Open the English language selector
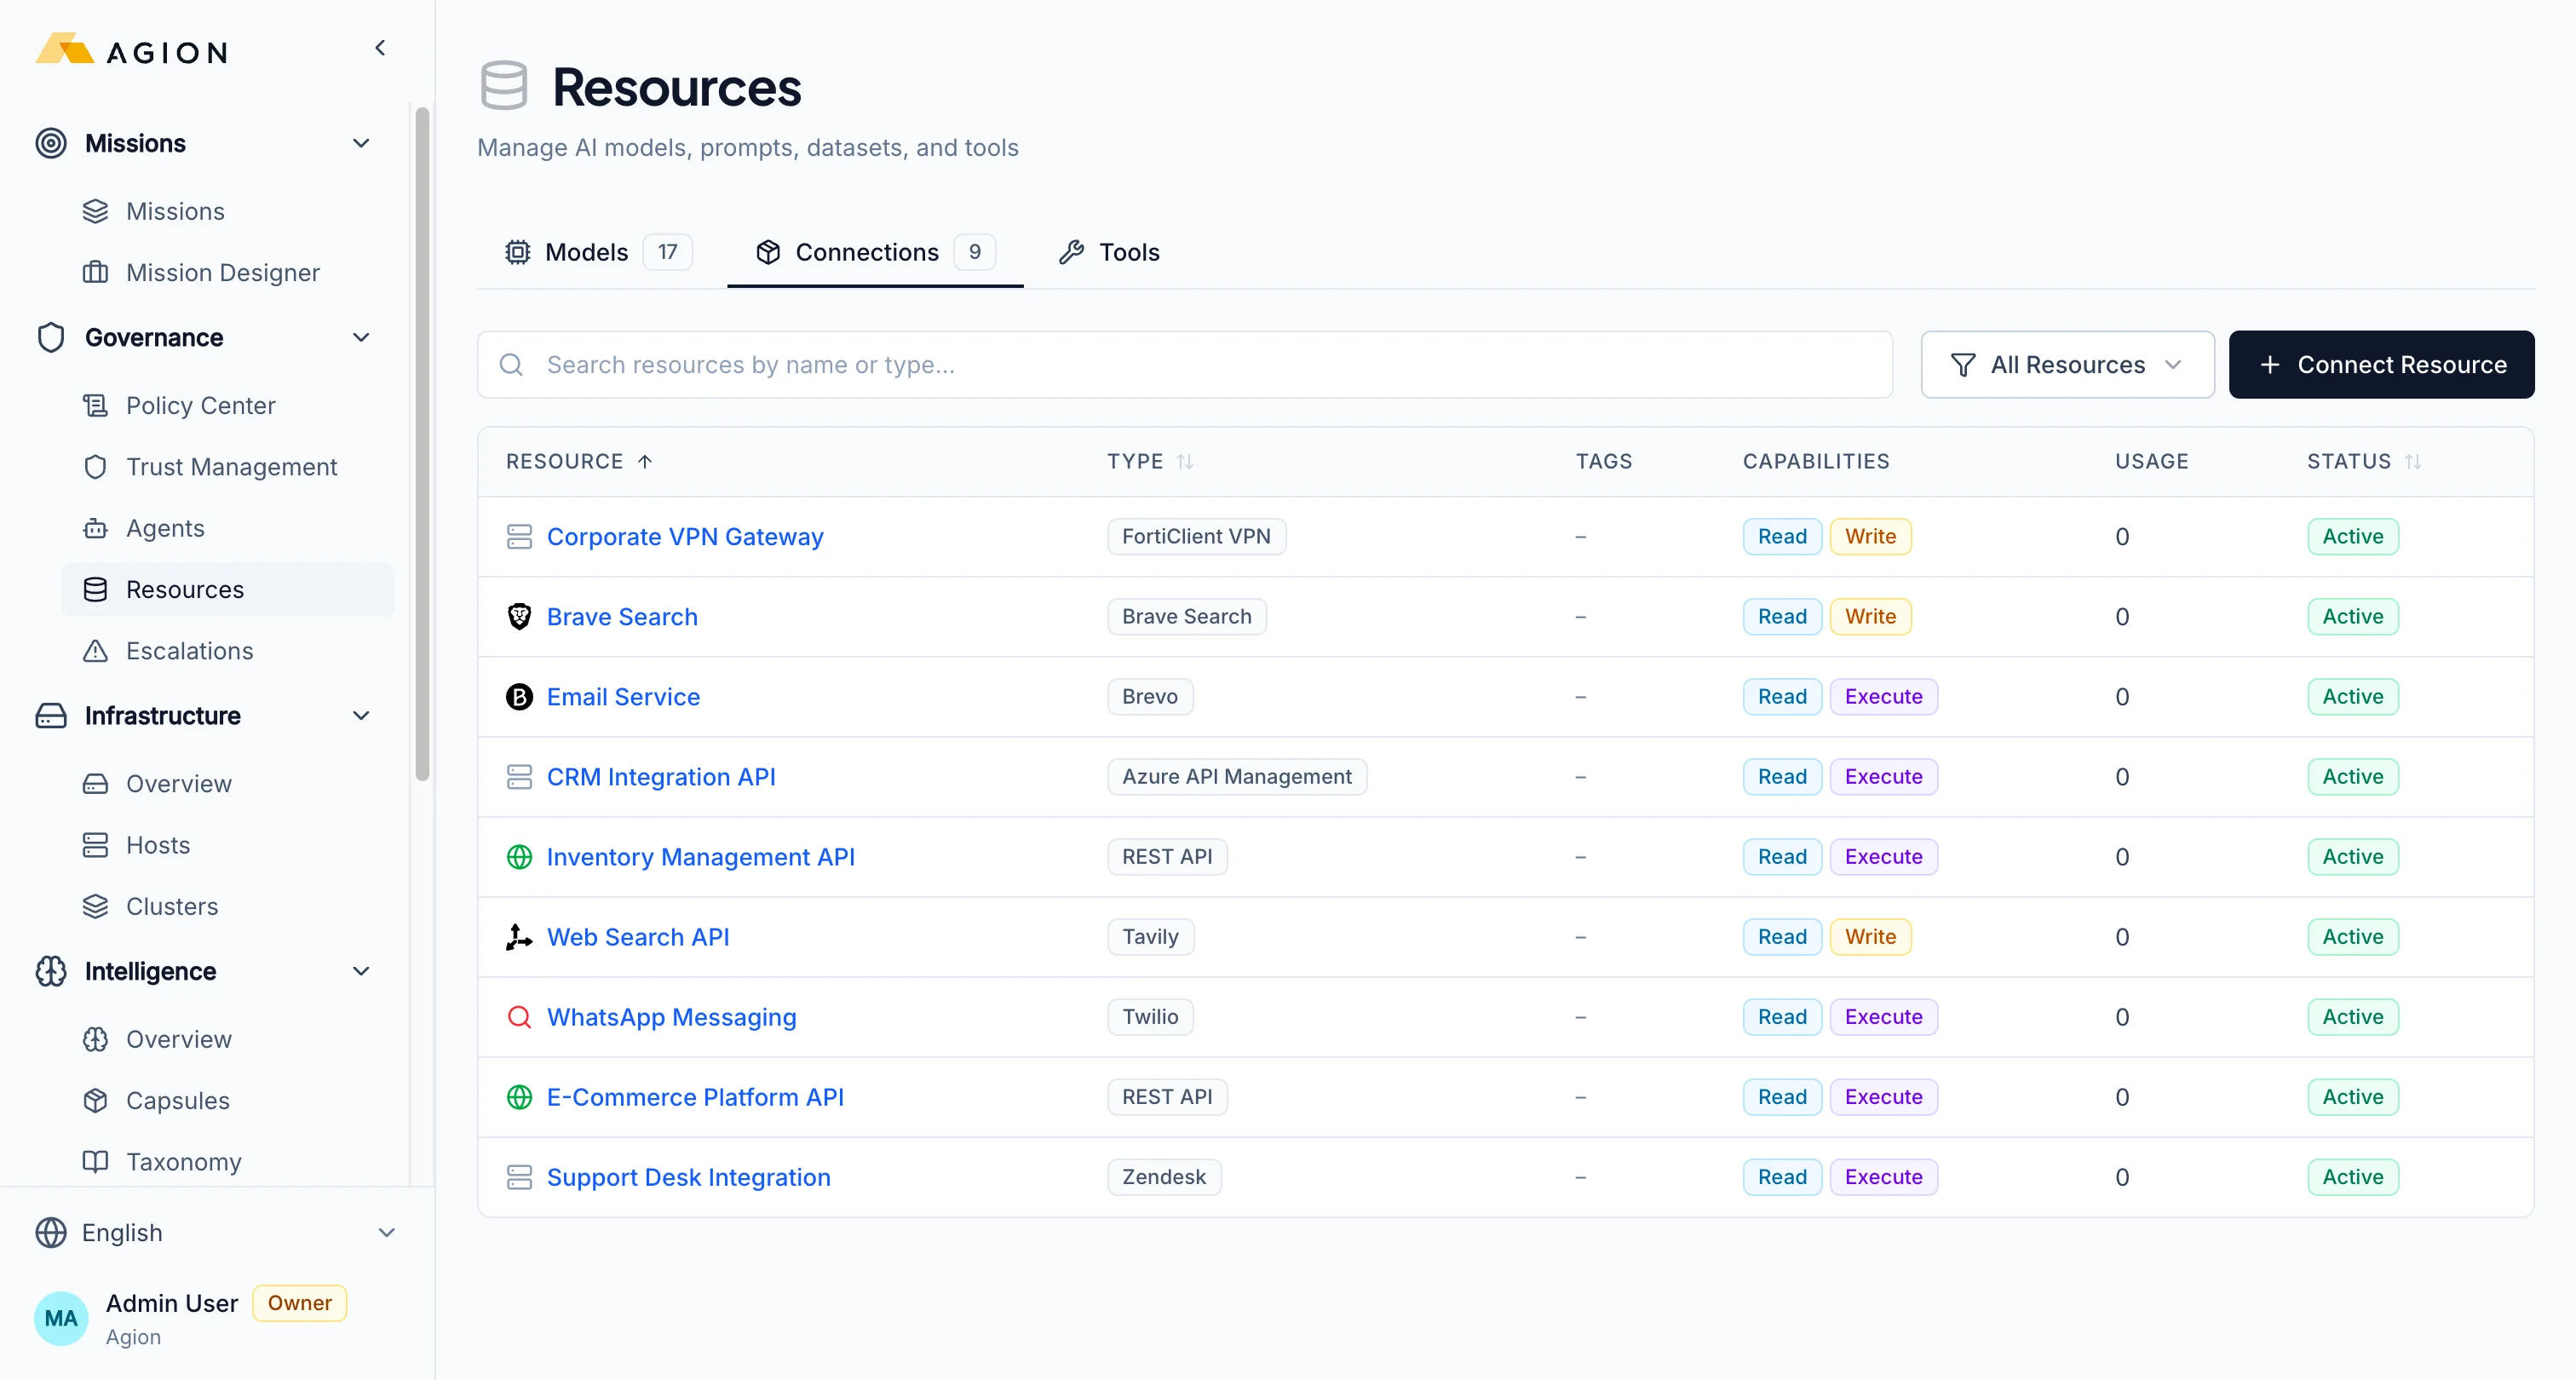The image size is (2576, 1380). [x=215, y=1232]
